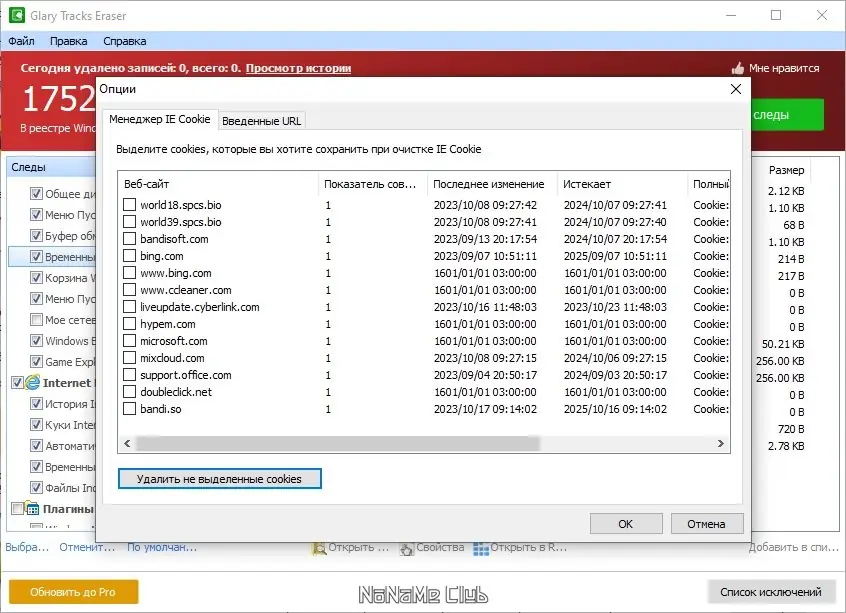Image resolution: width=846 pixels, height=613 pixels.
Task: Uncheck the Game Explorer checkbox in the tree
Action: pos(36,362)
